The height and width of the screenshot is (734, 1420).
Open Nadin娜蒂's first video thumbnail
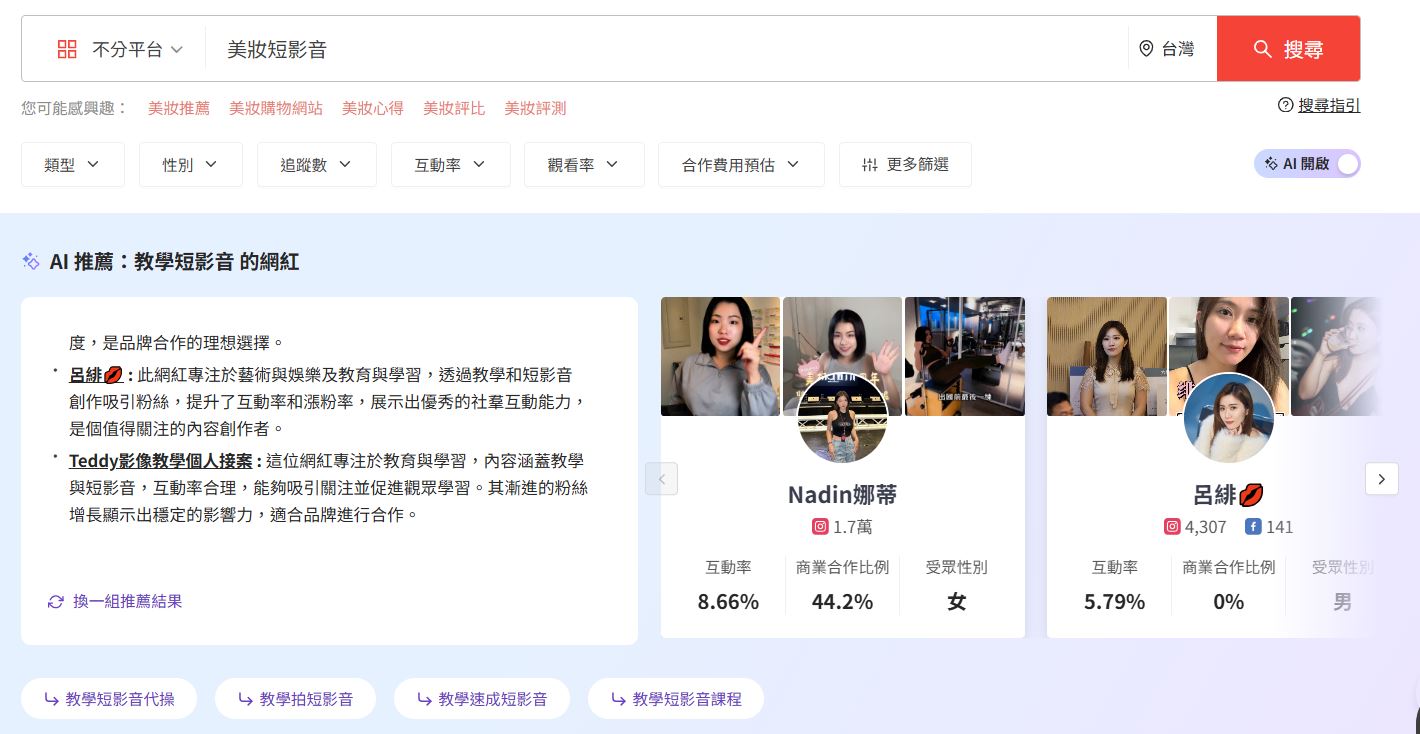(720, 356)
